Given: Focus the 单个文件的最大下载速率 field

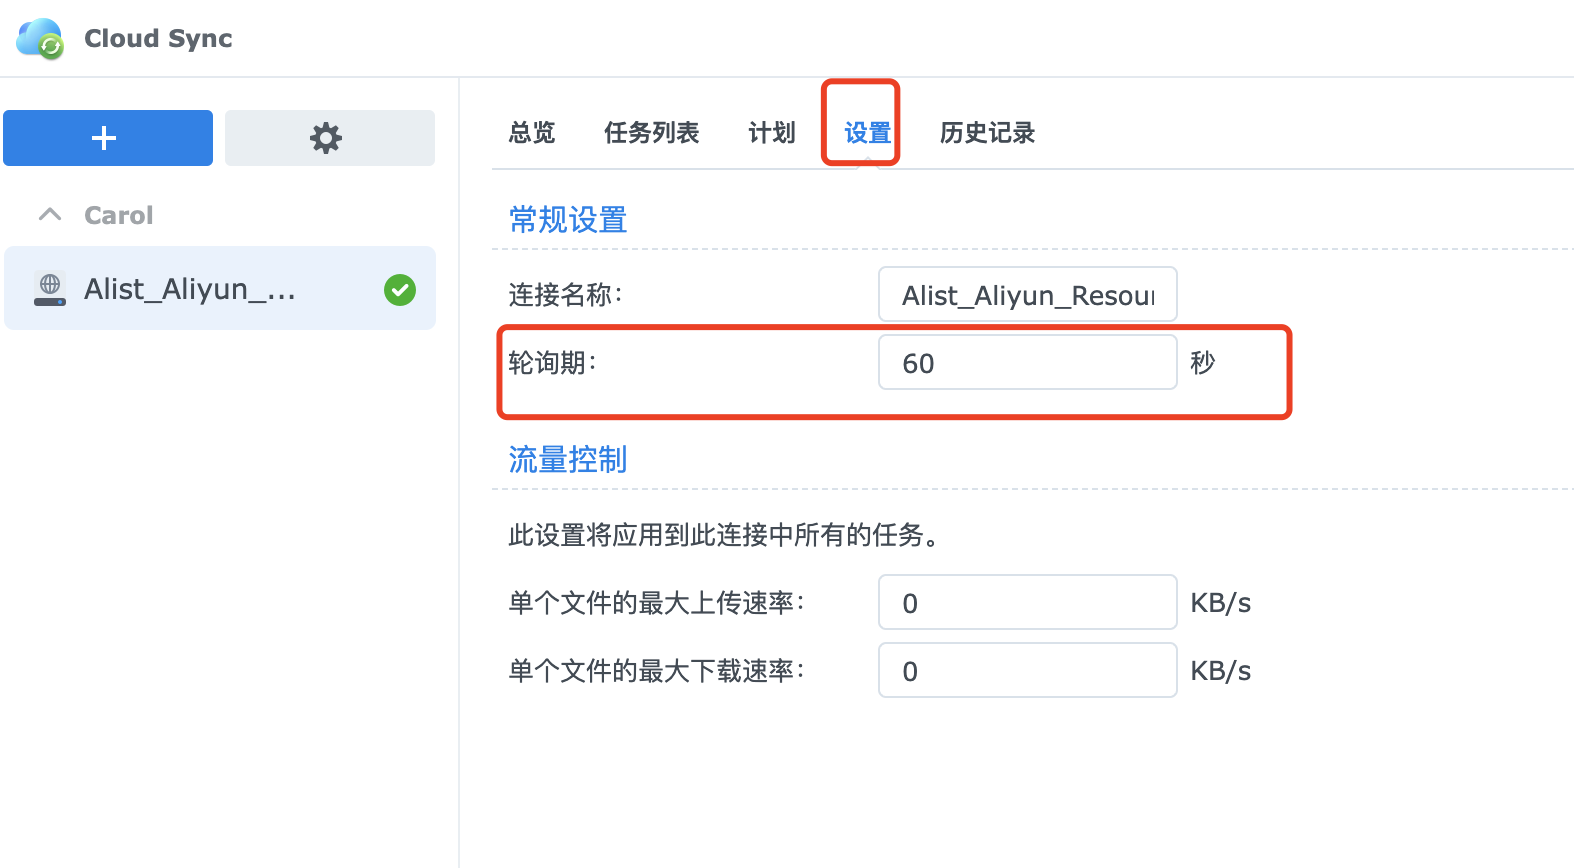Looking at the screenshot, I should point(1027,671).
